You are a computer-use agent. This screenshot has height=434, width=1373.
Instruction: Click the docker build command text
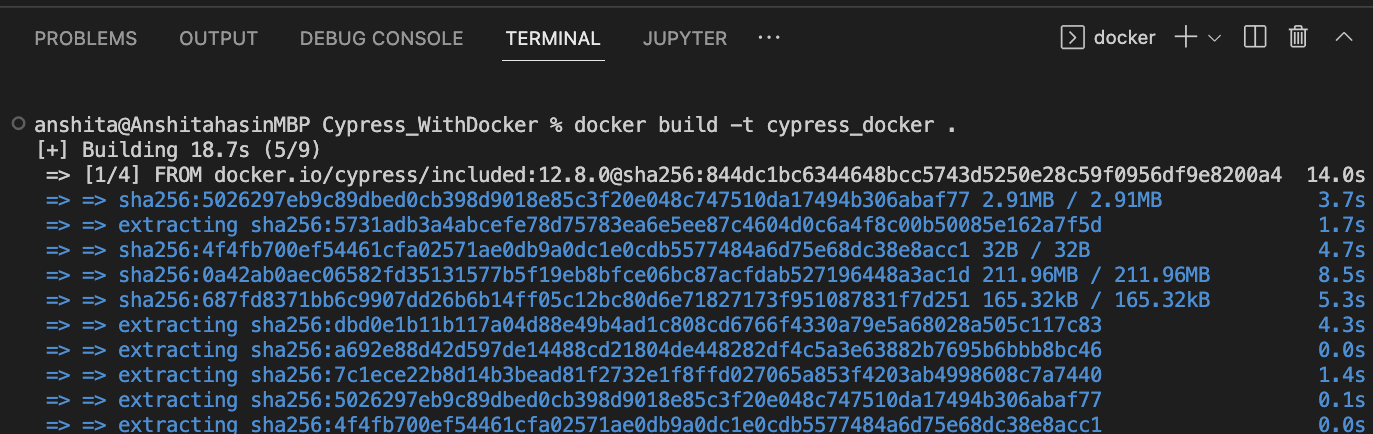click(x=764, y=125)
